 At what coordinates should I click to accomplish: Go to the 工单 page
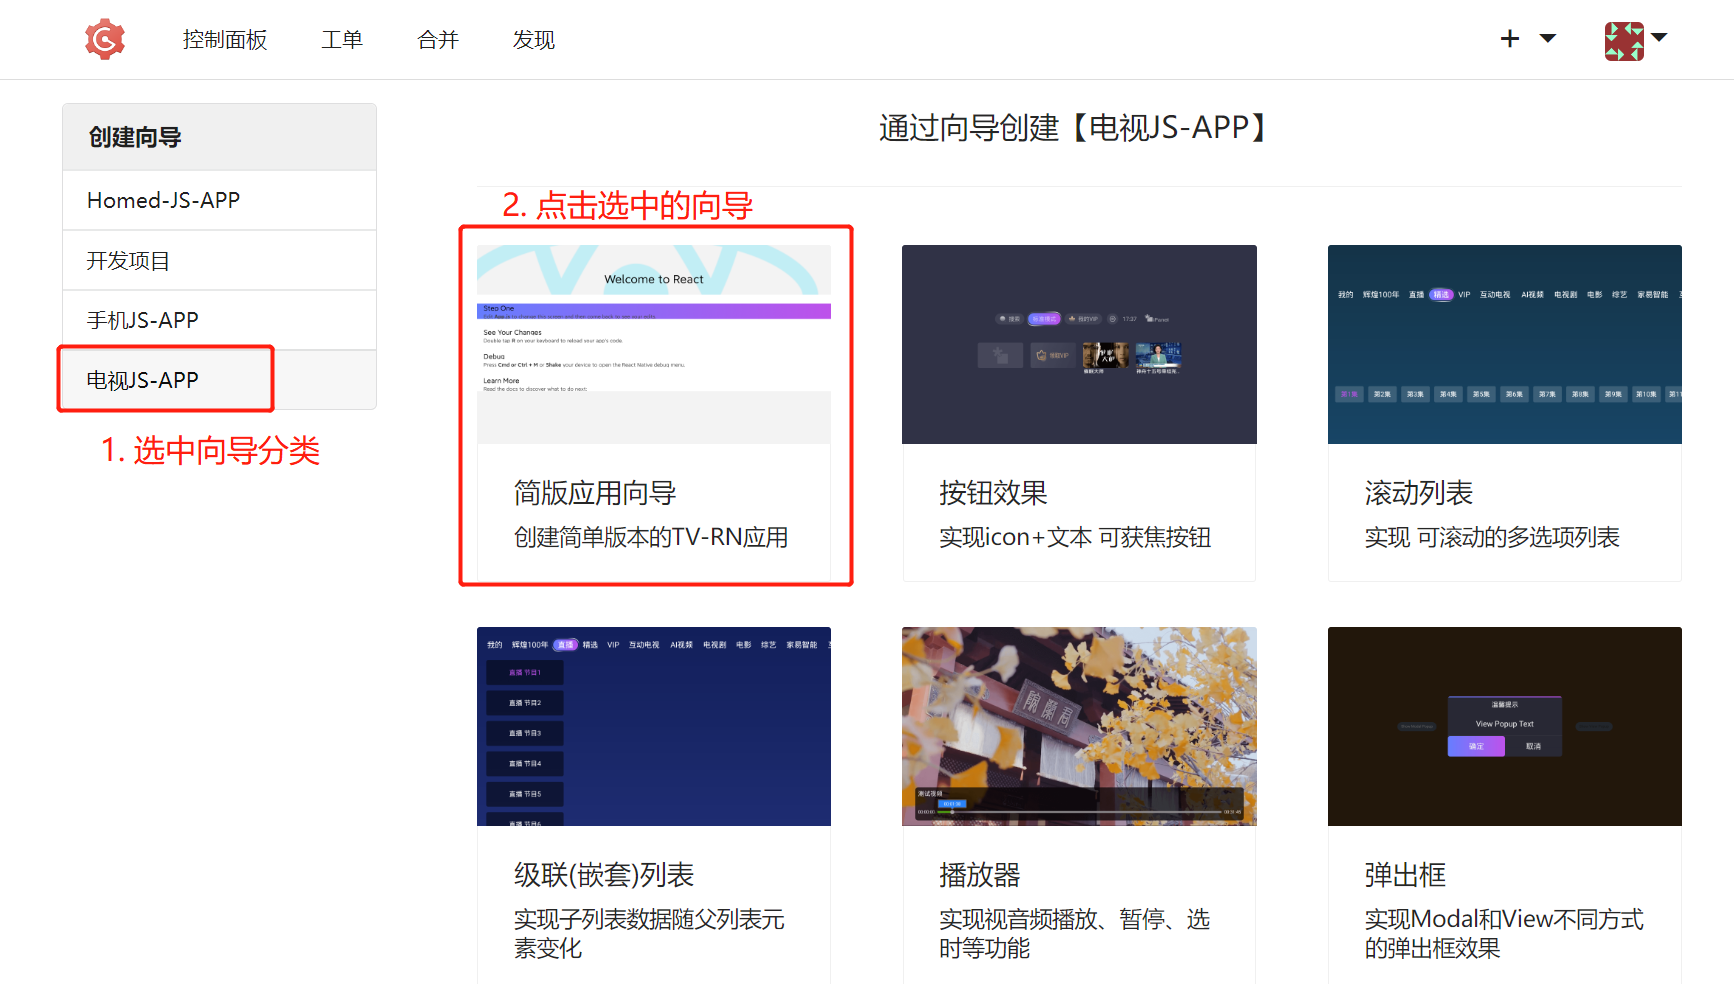[x=342, y=40]
